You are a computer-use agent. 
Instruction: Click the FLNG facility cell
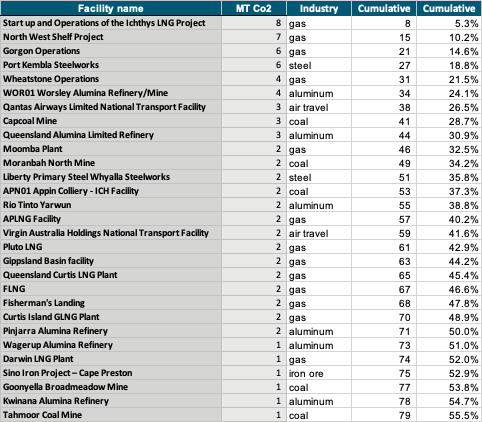111,289
